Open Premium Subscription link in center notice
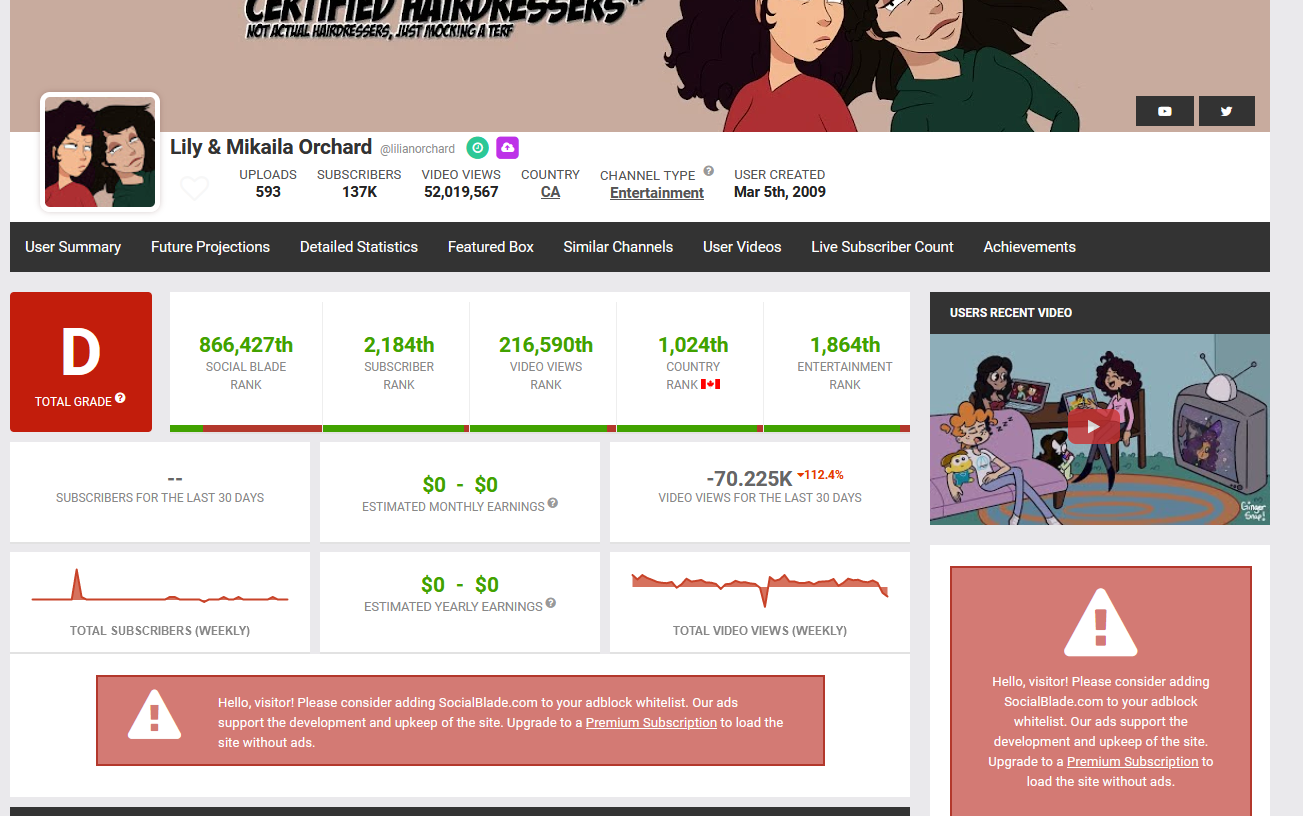The height and width of the screenshot is (816, 1303). tap(651, 722)
